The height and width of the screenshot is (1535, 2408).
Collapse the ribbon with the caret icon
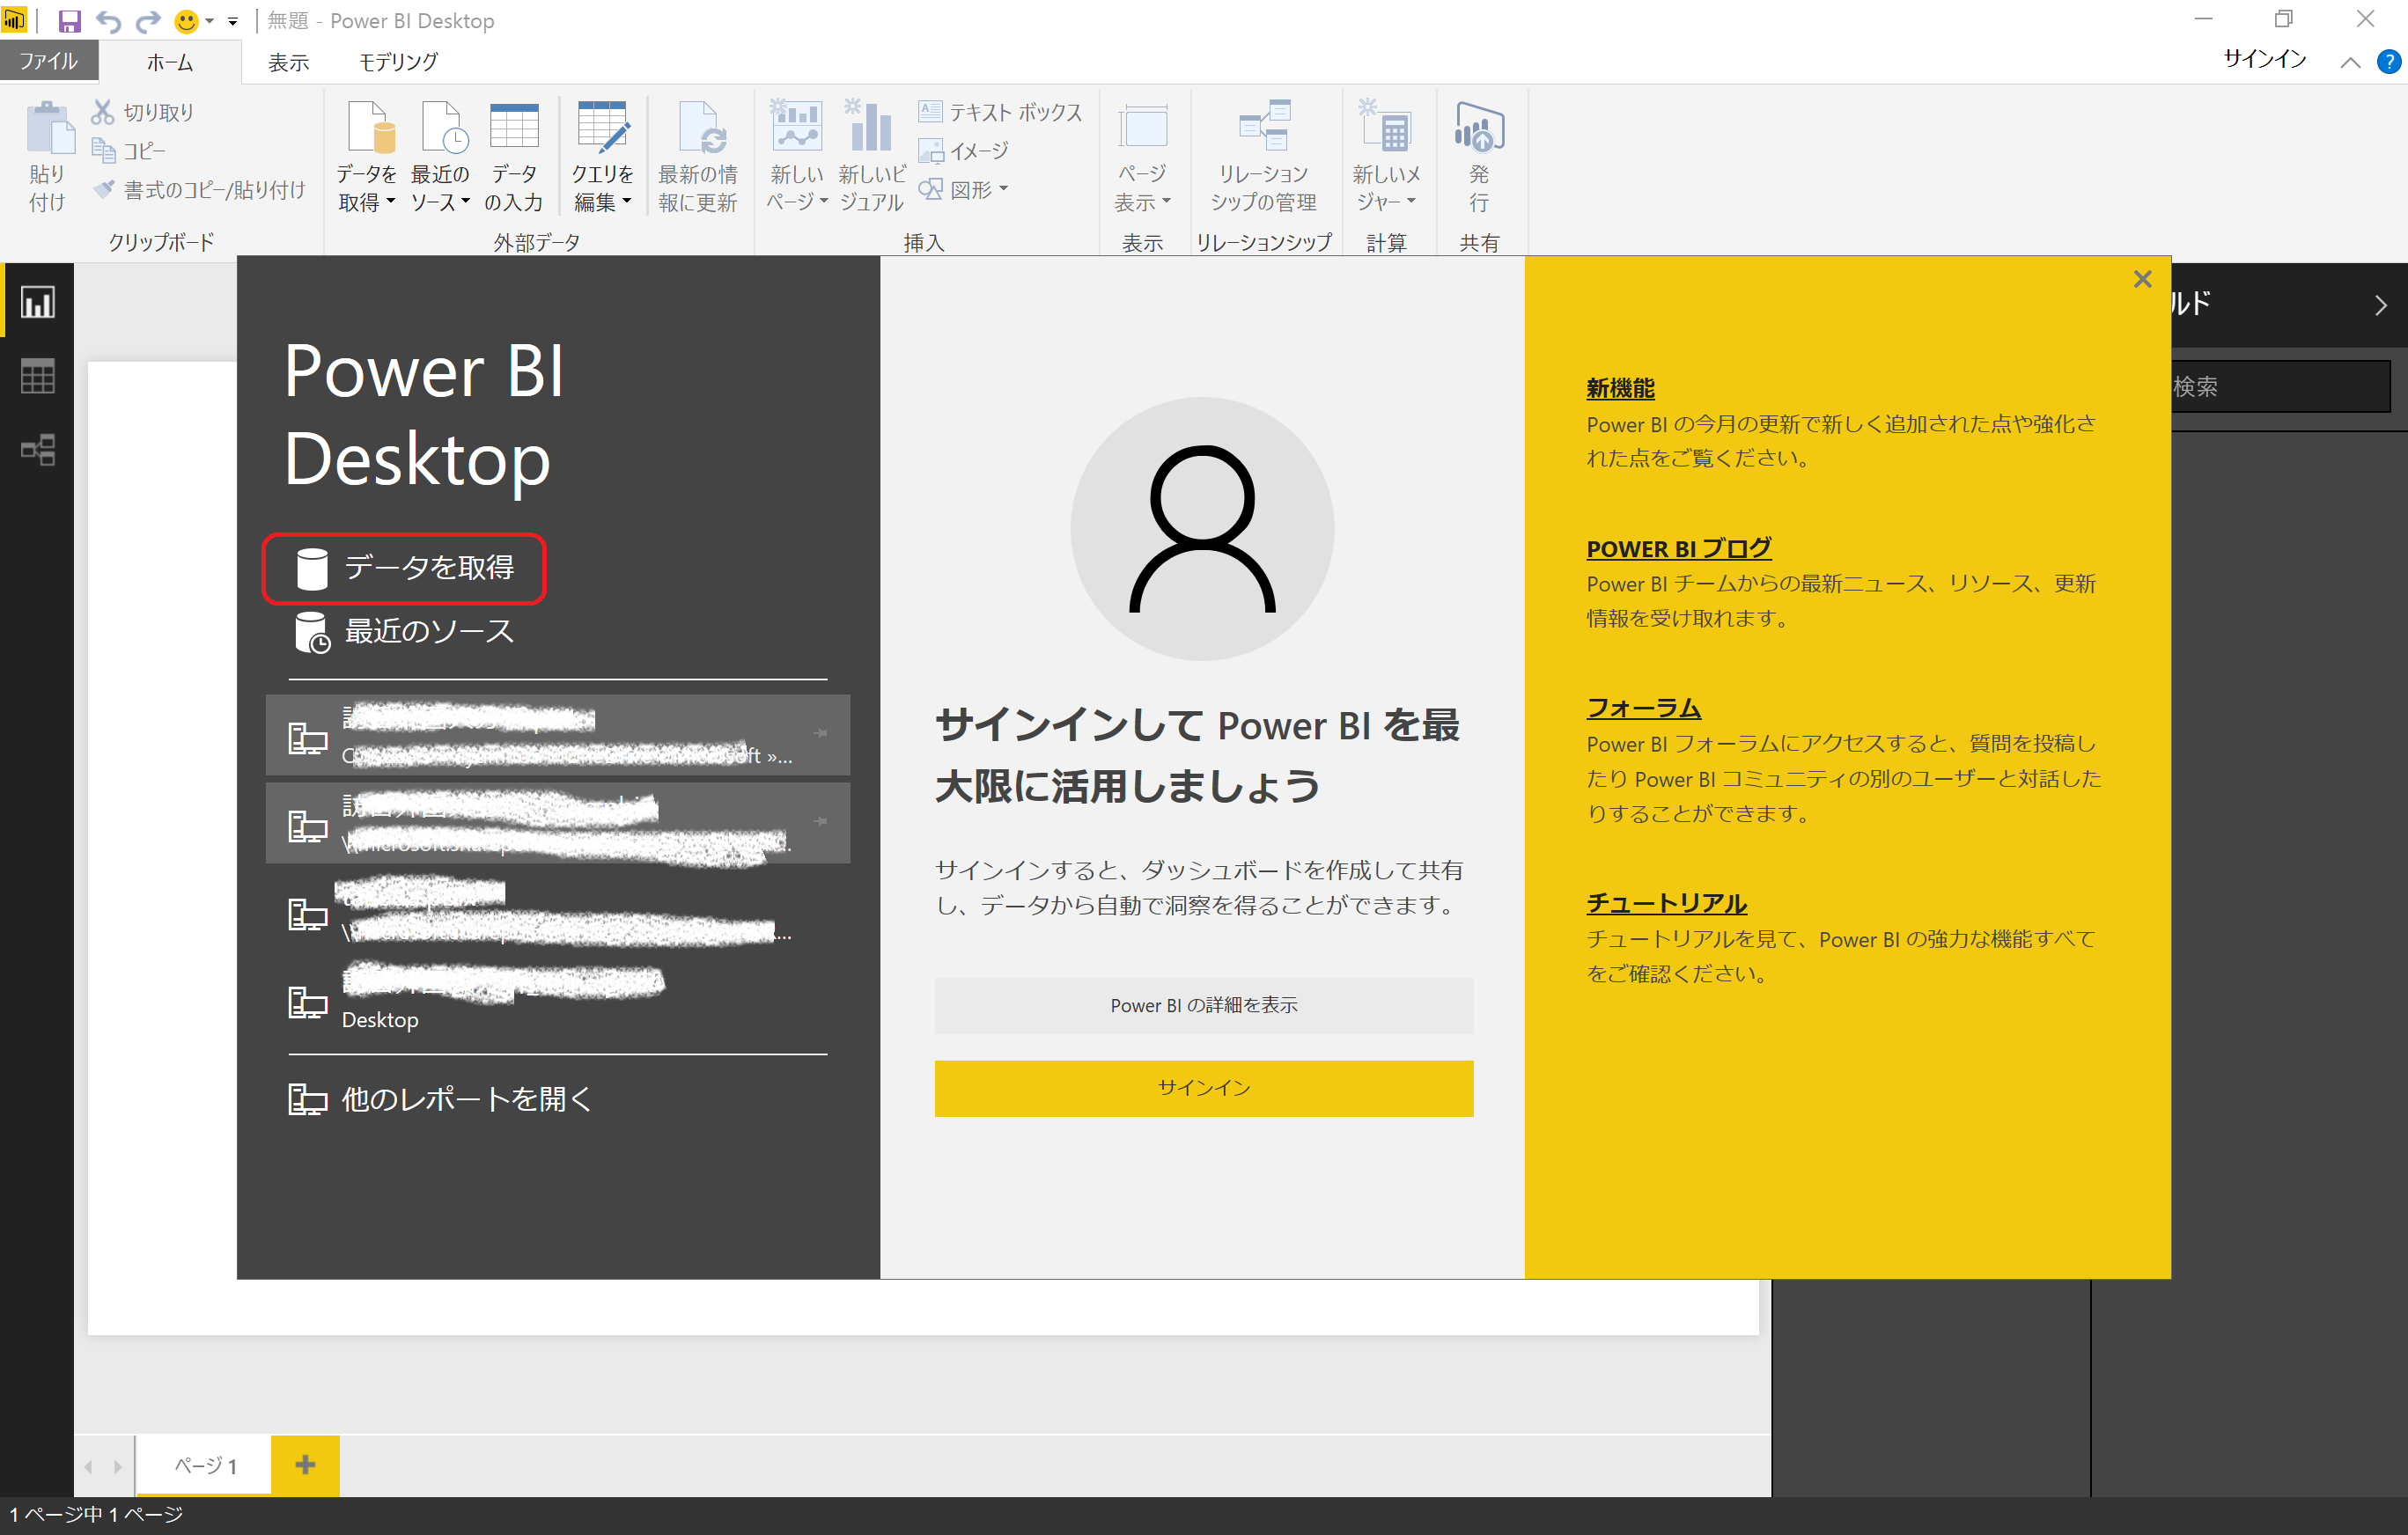[2350, 62]
